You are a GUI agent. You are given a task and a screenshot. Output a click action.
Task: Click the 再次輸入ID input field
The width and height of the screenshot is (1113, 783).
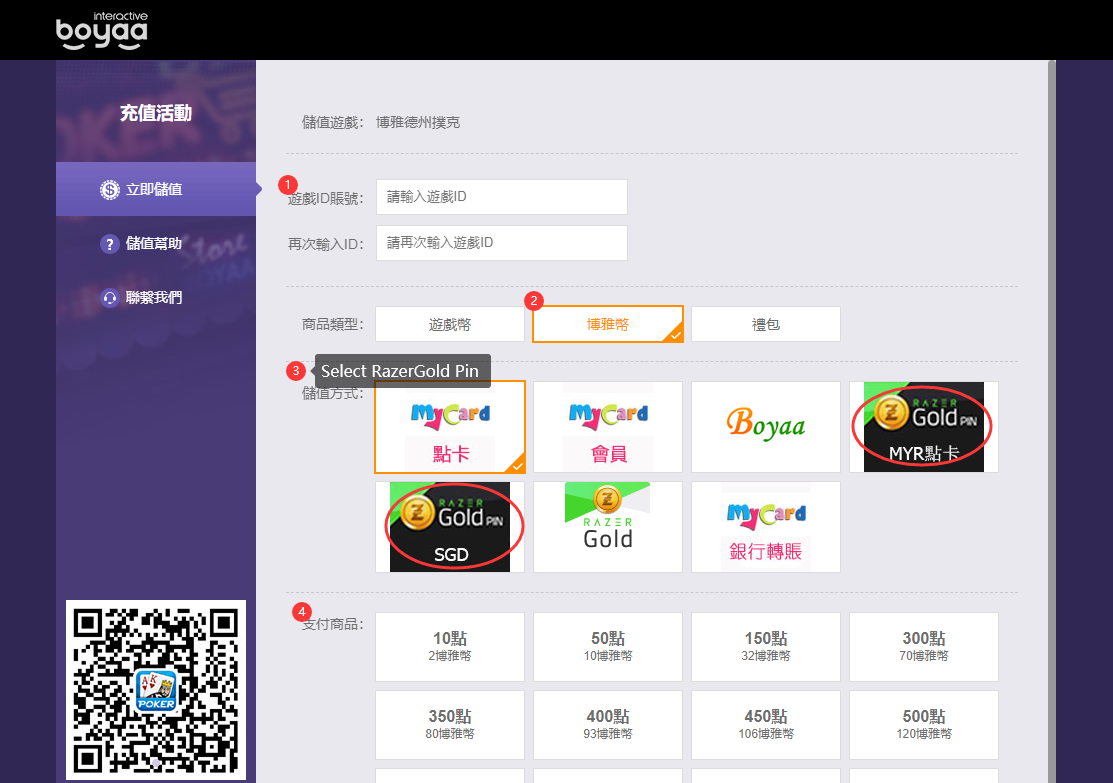(x=502, y=243)
